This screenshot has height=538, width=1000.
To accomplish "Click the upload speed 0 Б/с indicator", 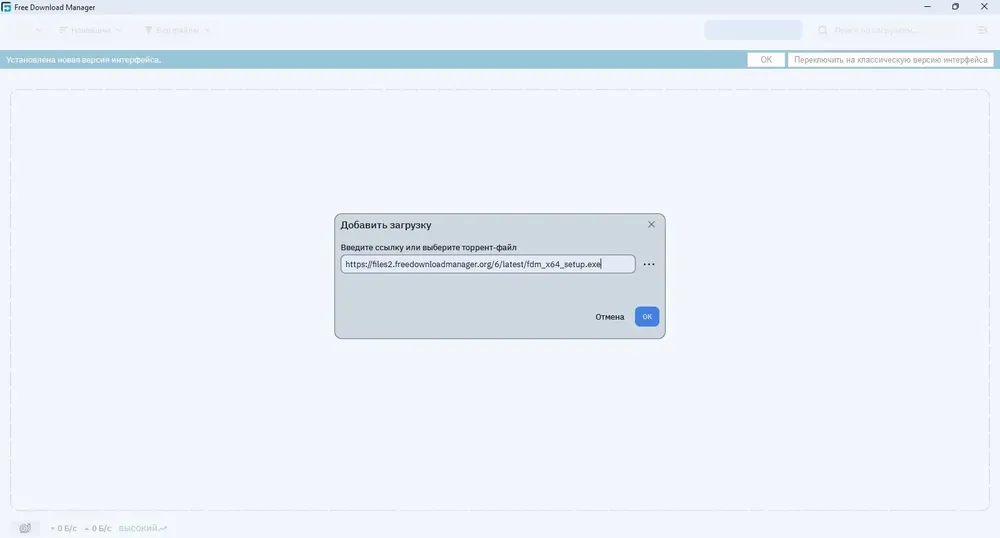I will pos(98,528).
